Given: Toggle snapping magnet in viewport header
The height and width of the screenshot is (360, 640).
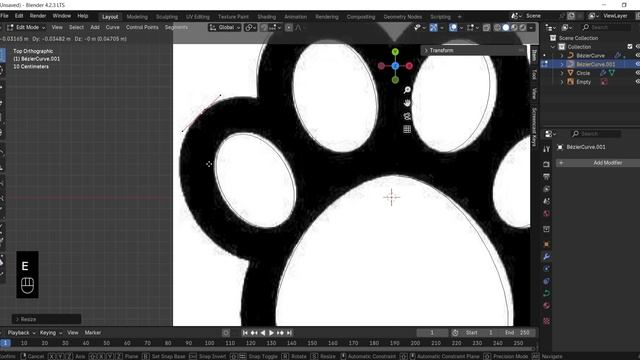Looking at the screenshot, I should [264, 27].
